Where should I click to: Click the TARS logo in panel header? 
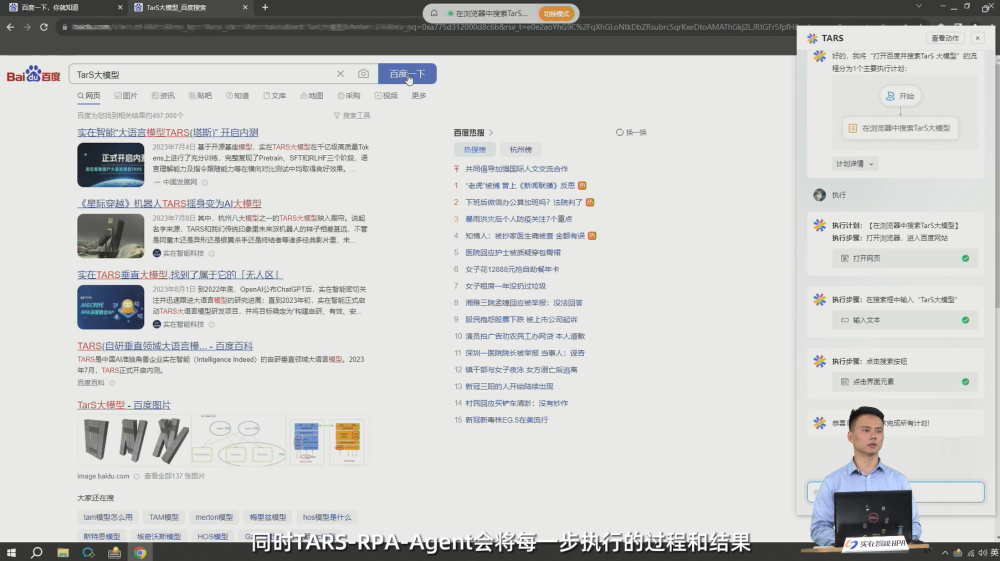[812, 38]
